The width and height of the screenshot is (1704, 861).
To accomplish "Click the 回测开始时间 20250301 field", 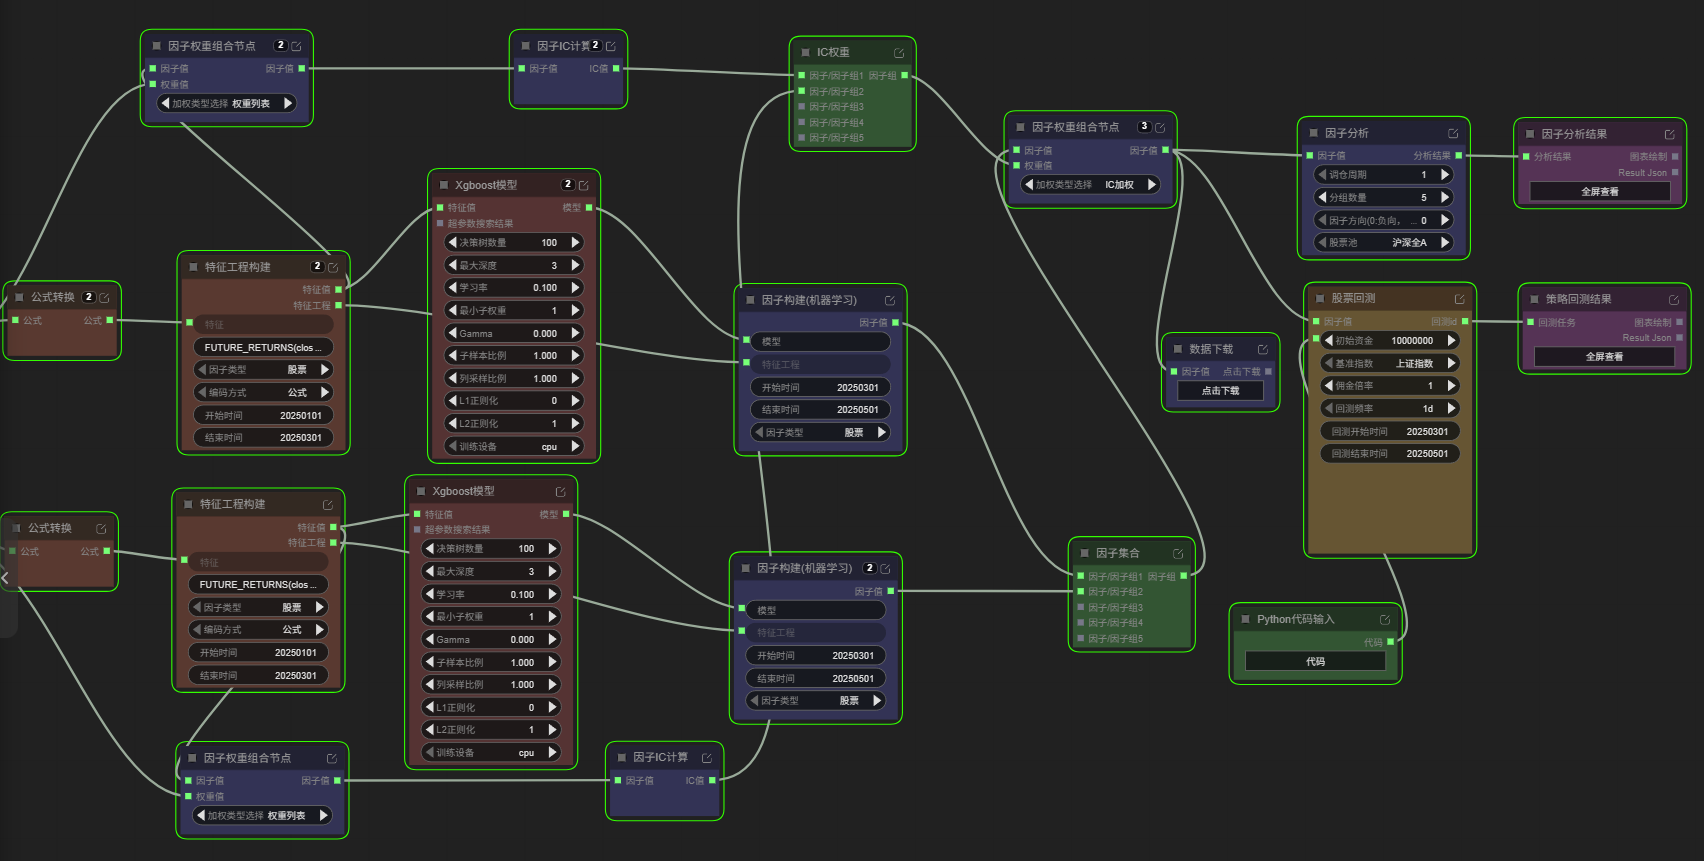I will [x=1389, y=432].
